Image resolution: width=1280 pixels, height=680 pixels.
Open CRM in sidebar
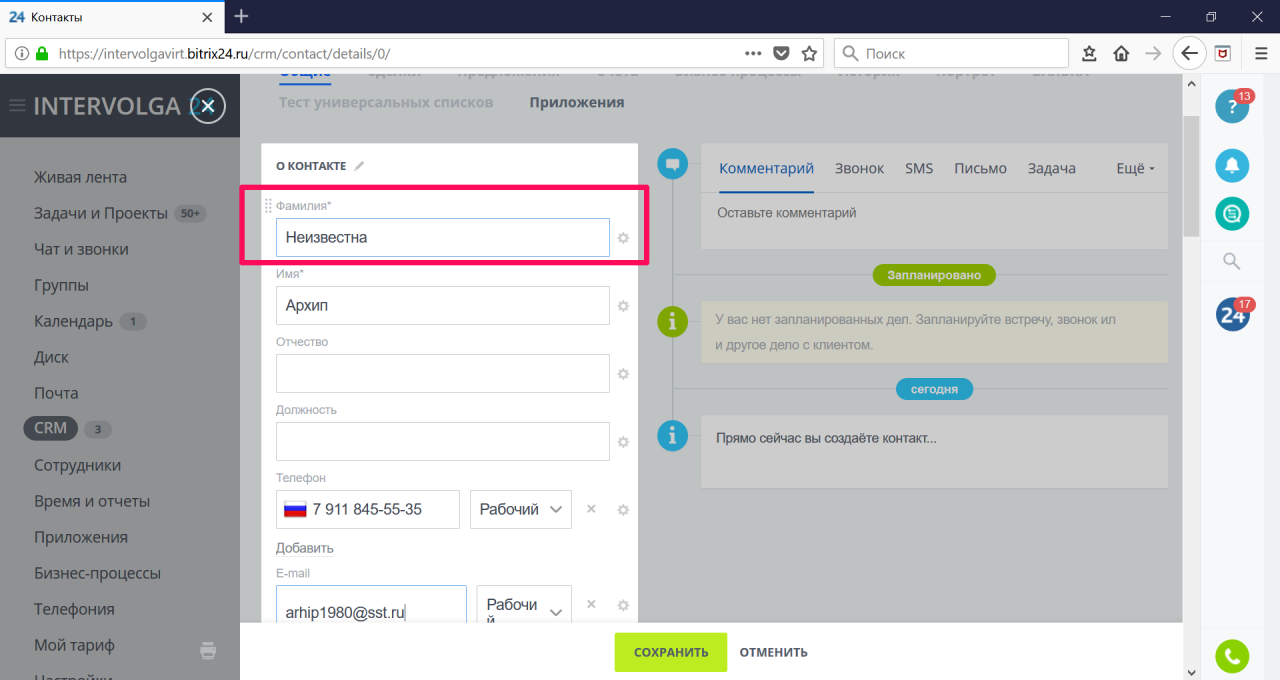point(50,428)
